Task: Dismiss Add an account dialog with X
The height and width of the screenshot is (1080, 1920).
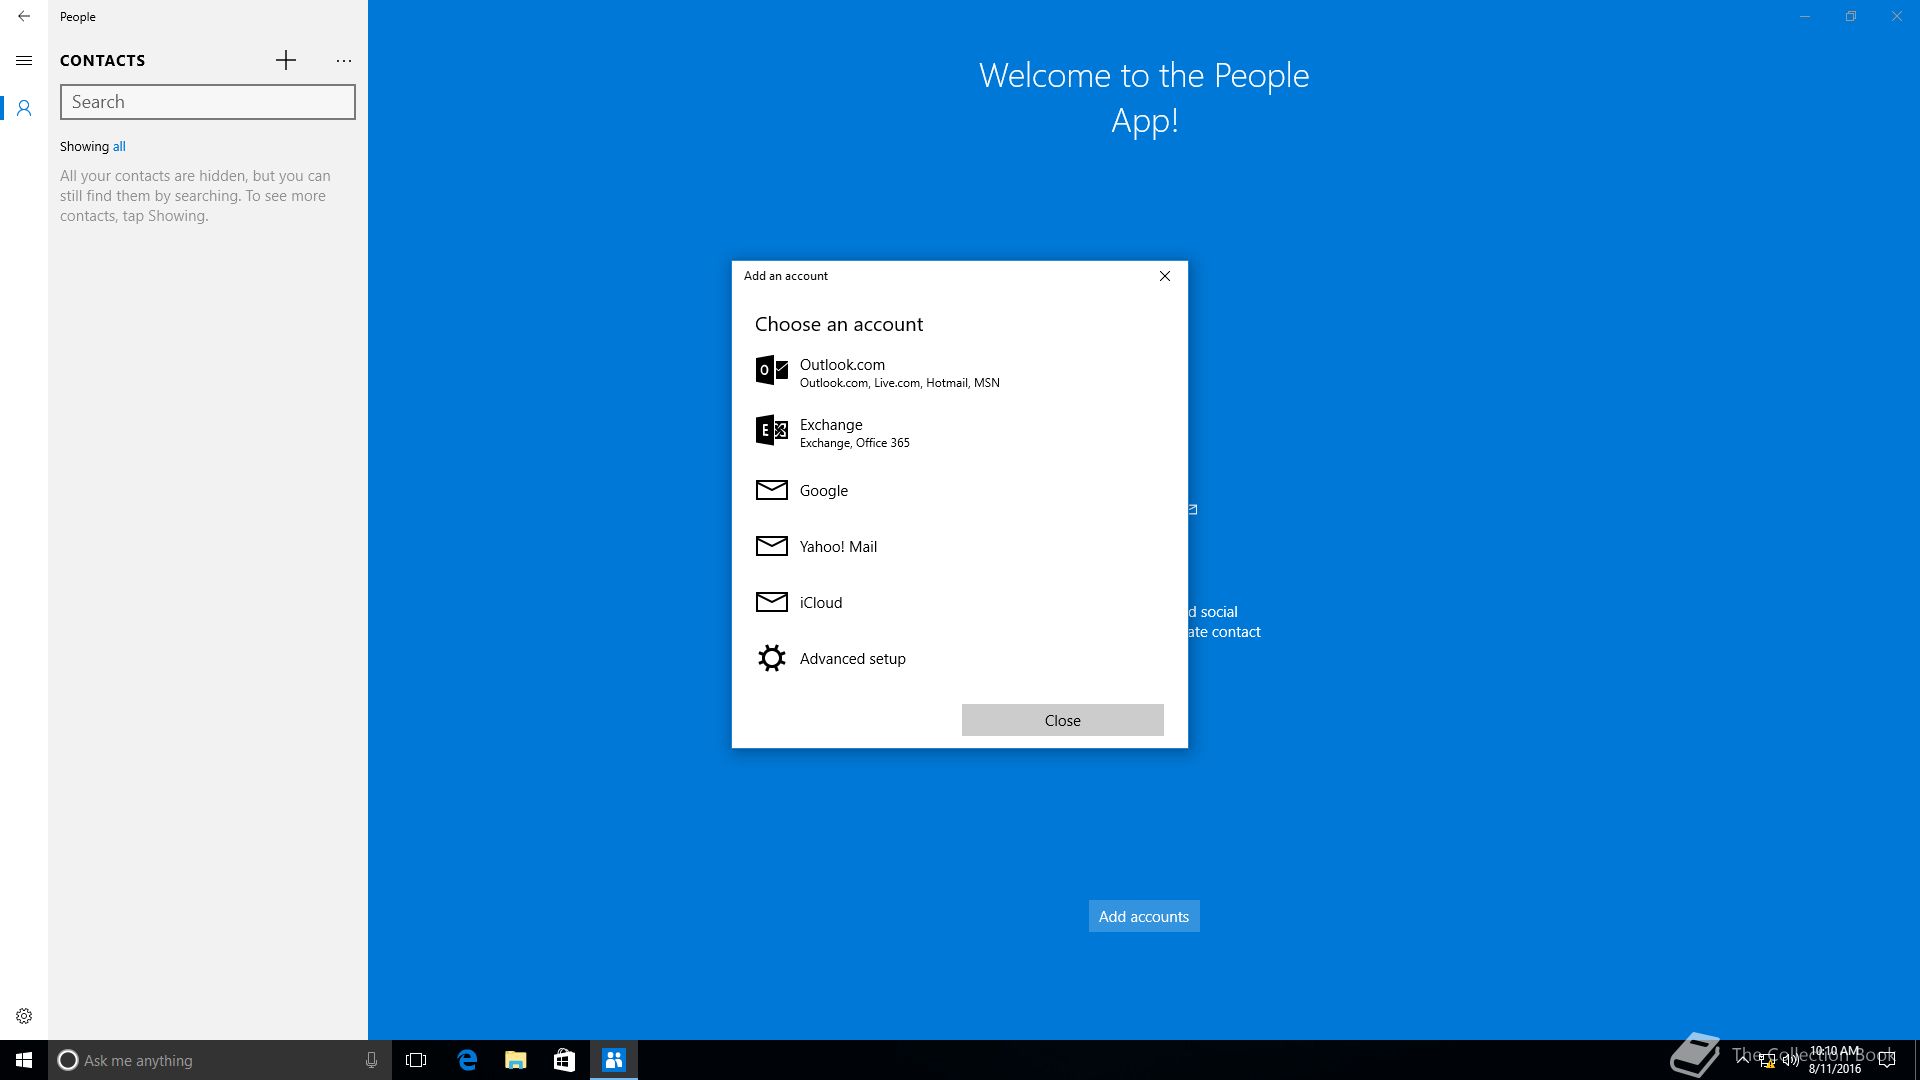Action: [x=1165, y=276]
